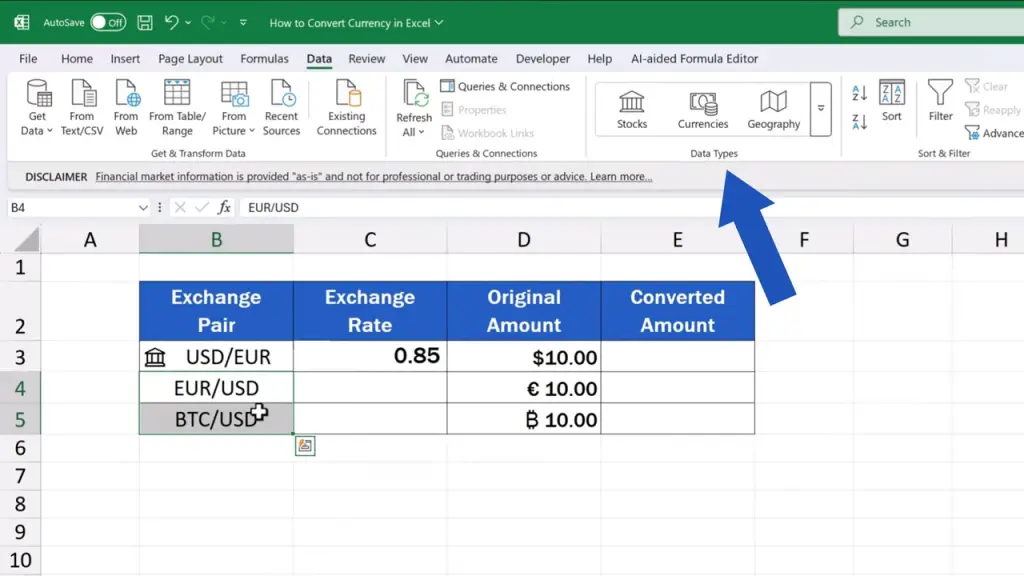Sort A to Z ascending
The height and width of the screenshot is (576, 1024).
pyautogui.click(x=859, y=94)
